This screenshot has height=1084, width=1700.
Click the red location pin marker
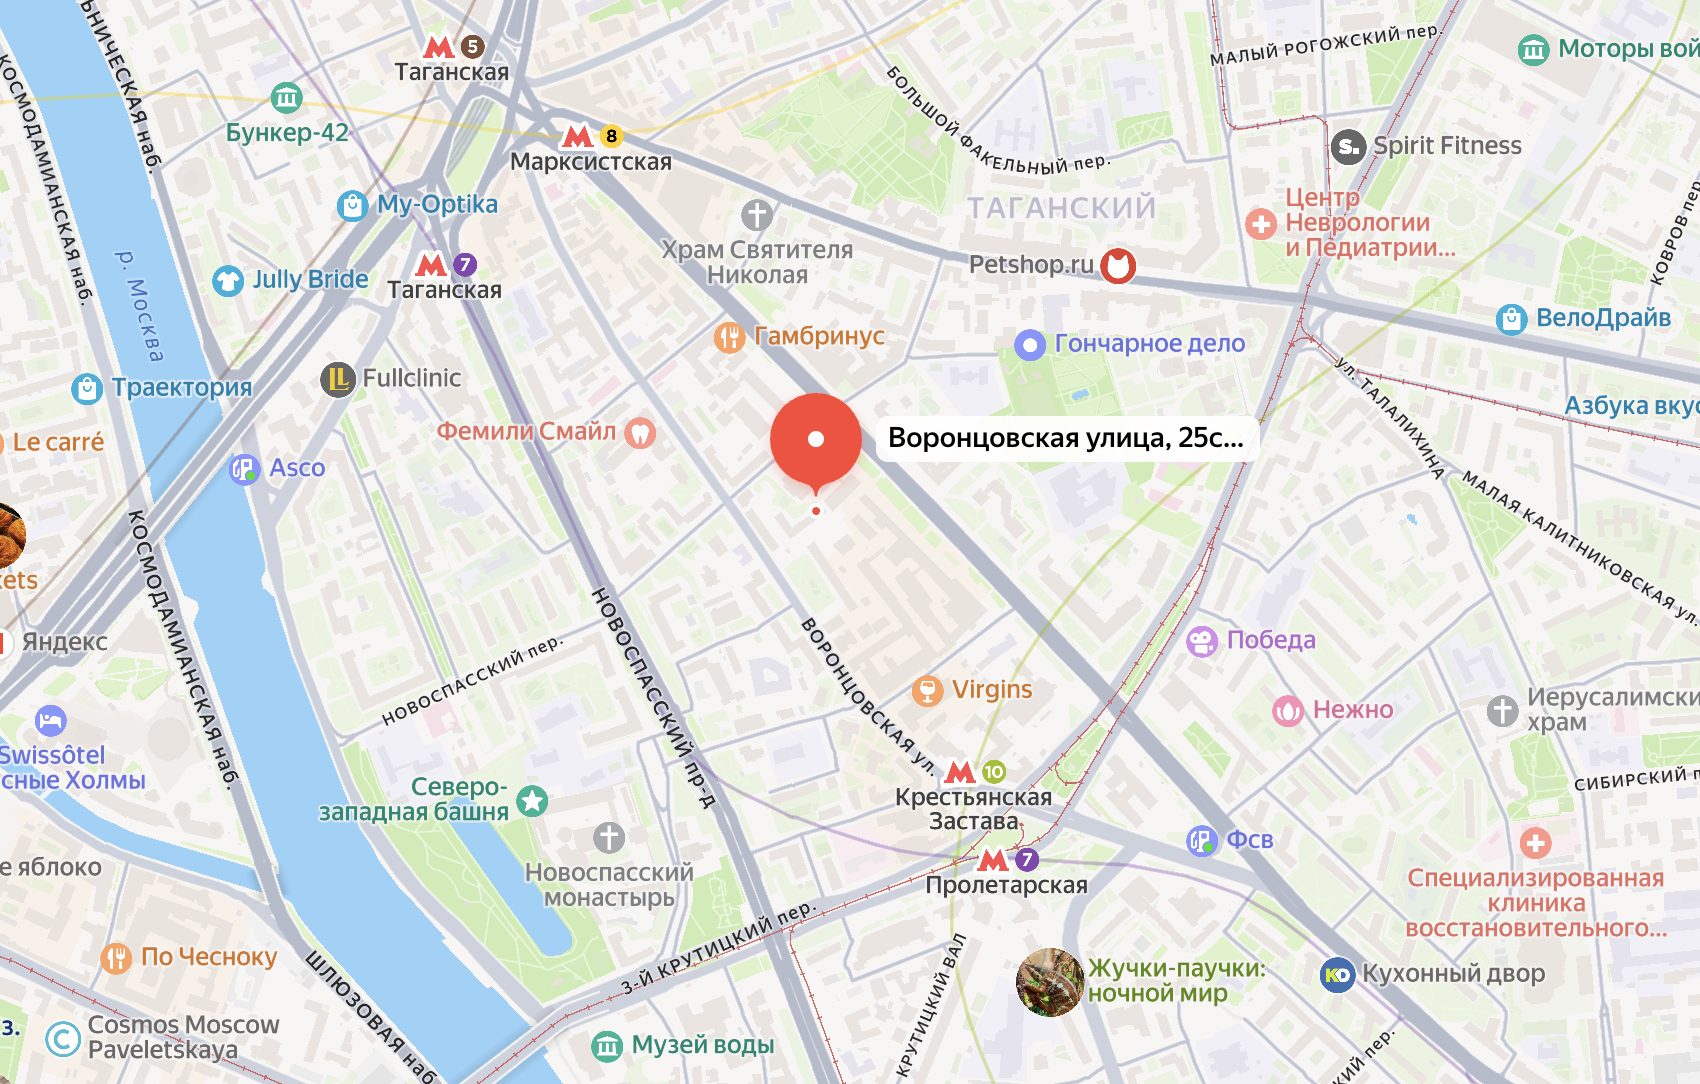[x=816, y=440]
